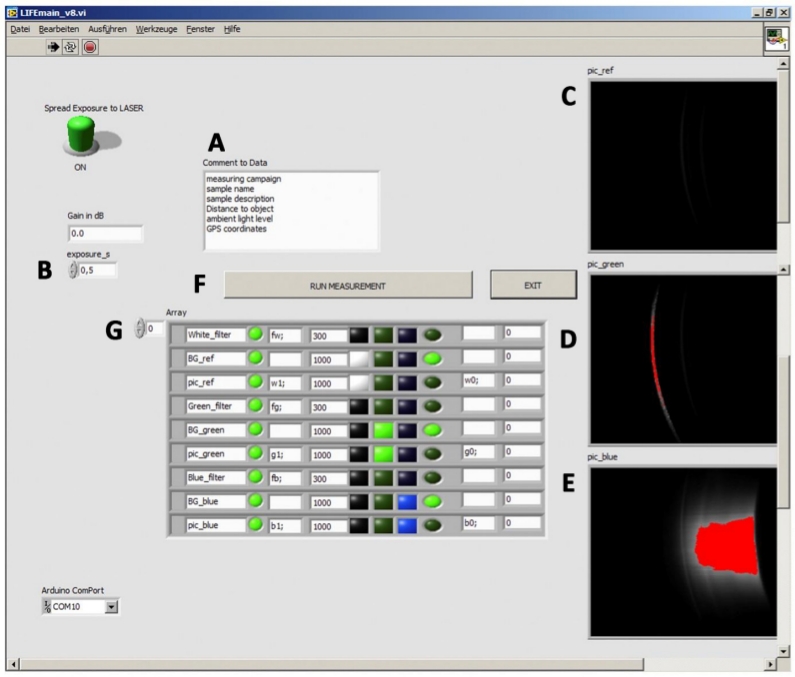Click the 'w1;' command field in pic_ref row
The height and width of the screenshot is (677, 795).
pyautogui.click(x=285, y=383)
